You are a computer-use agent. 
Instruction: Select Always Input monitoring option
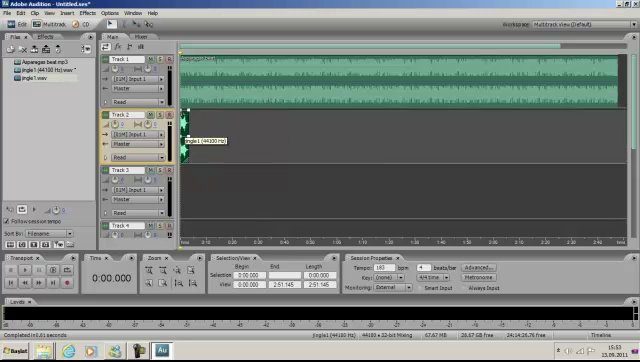coord(464,288)
